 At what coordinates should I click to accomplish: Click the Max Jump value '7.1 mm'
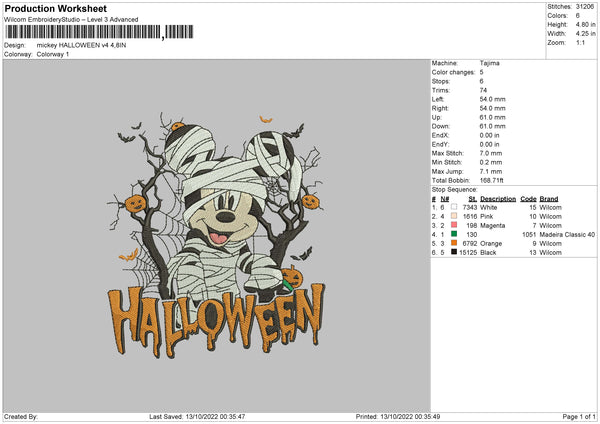[491, 171]
